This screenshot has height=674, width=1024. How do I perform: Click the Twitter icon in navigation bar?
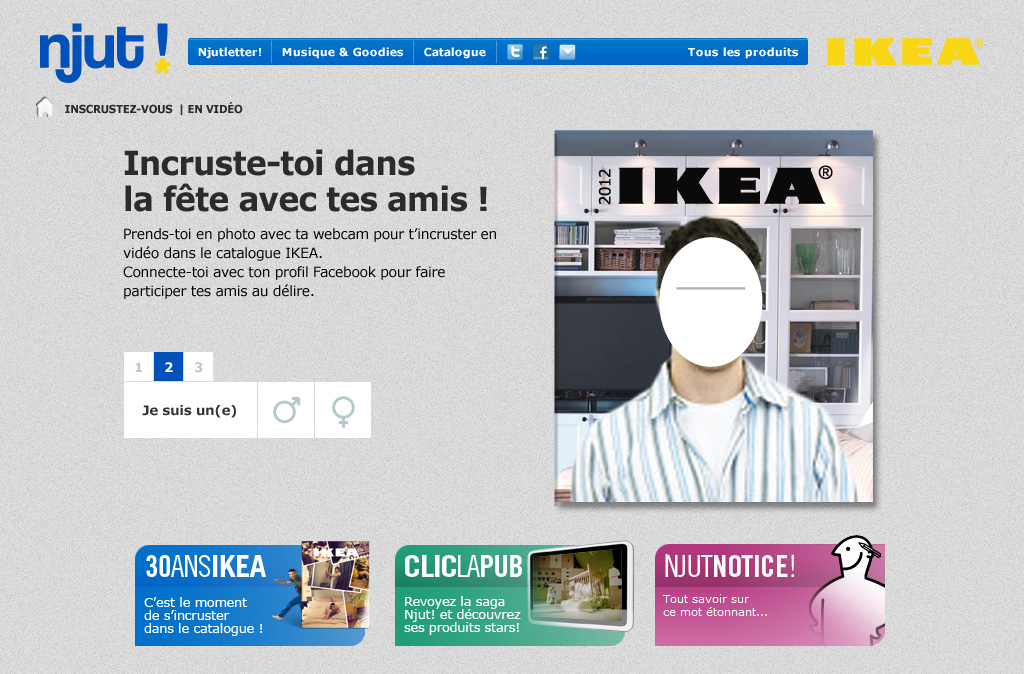[515, 52]
